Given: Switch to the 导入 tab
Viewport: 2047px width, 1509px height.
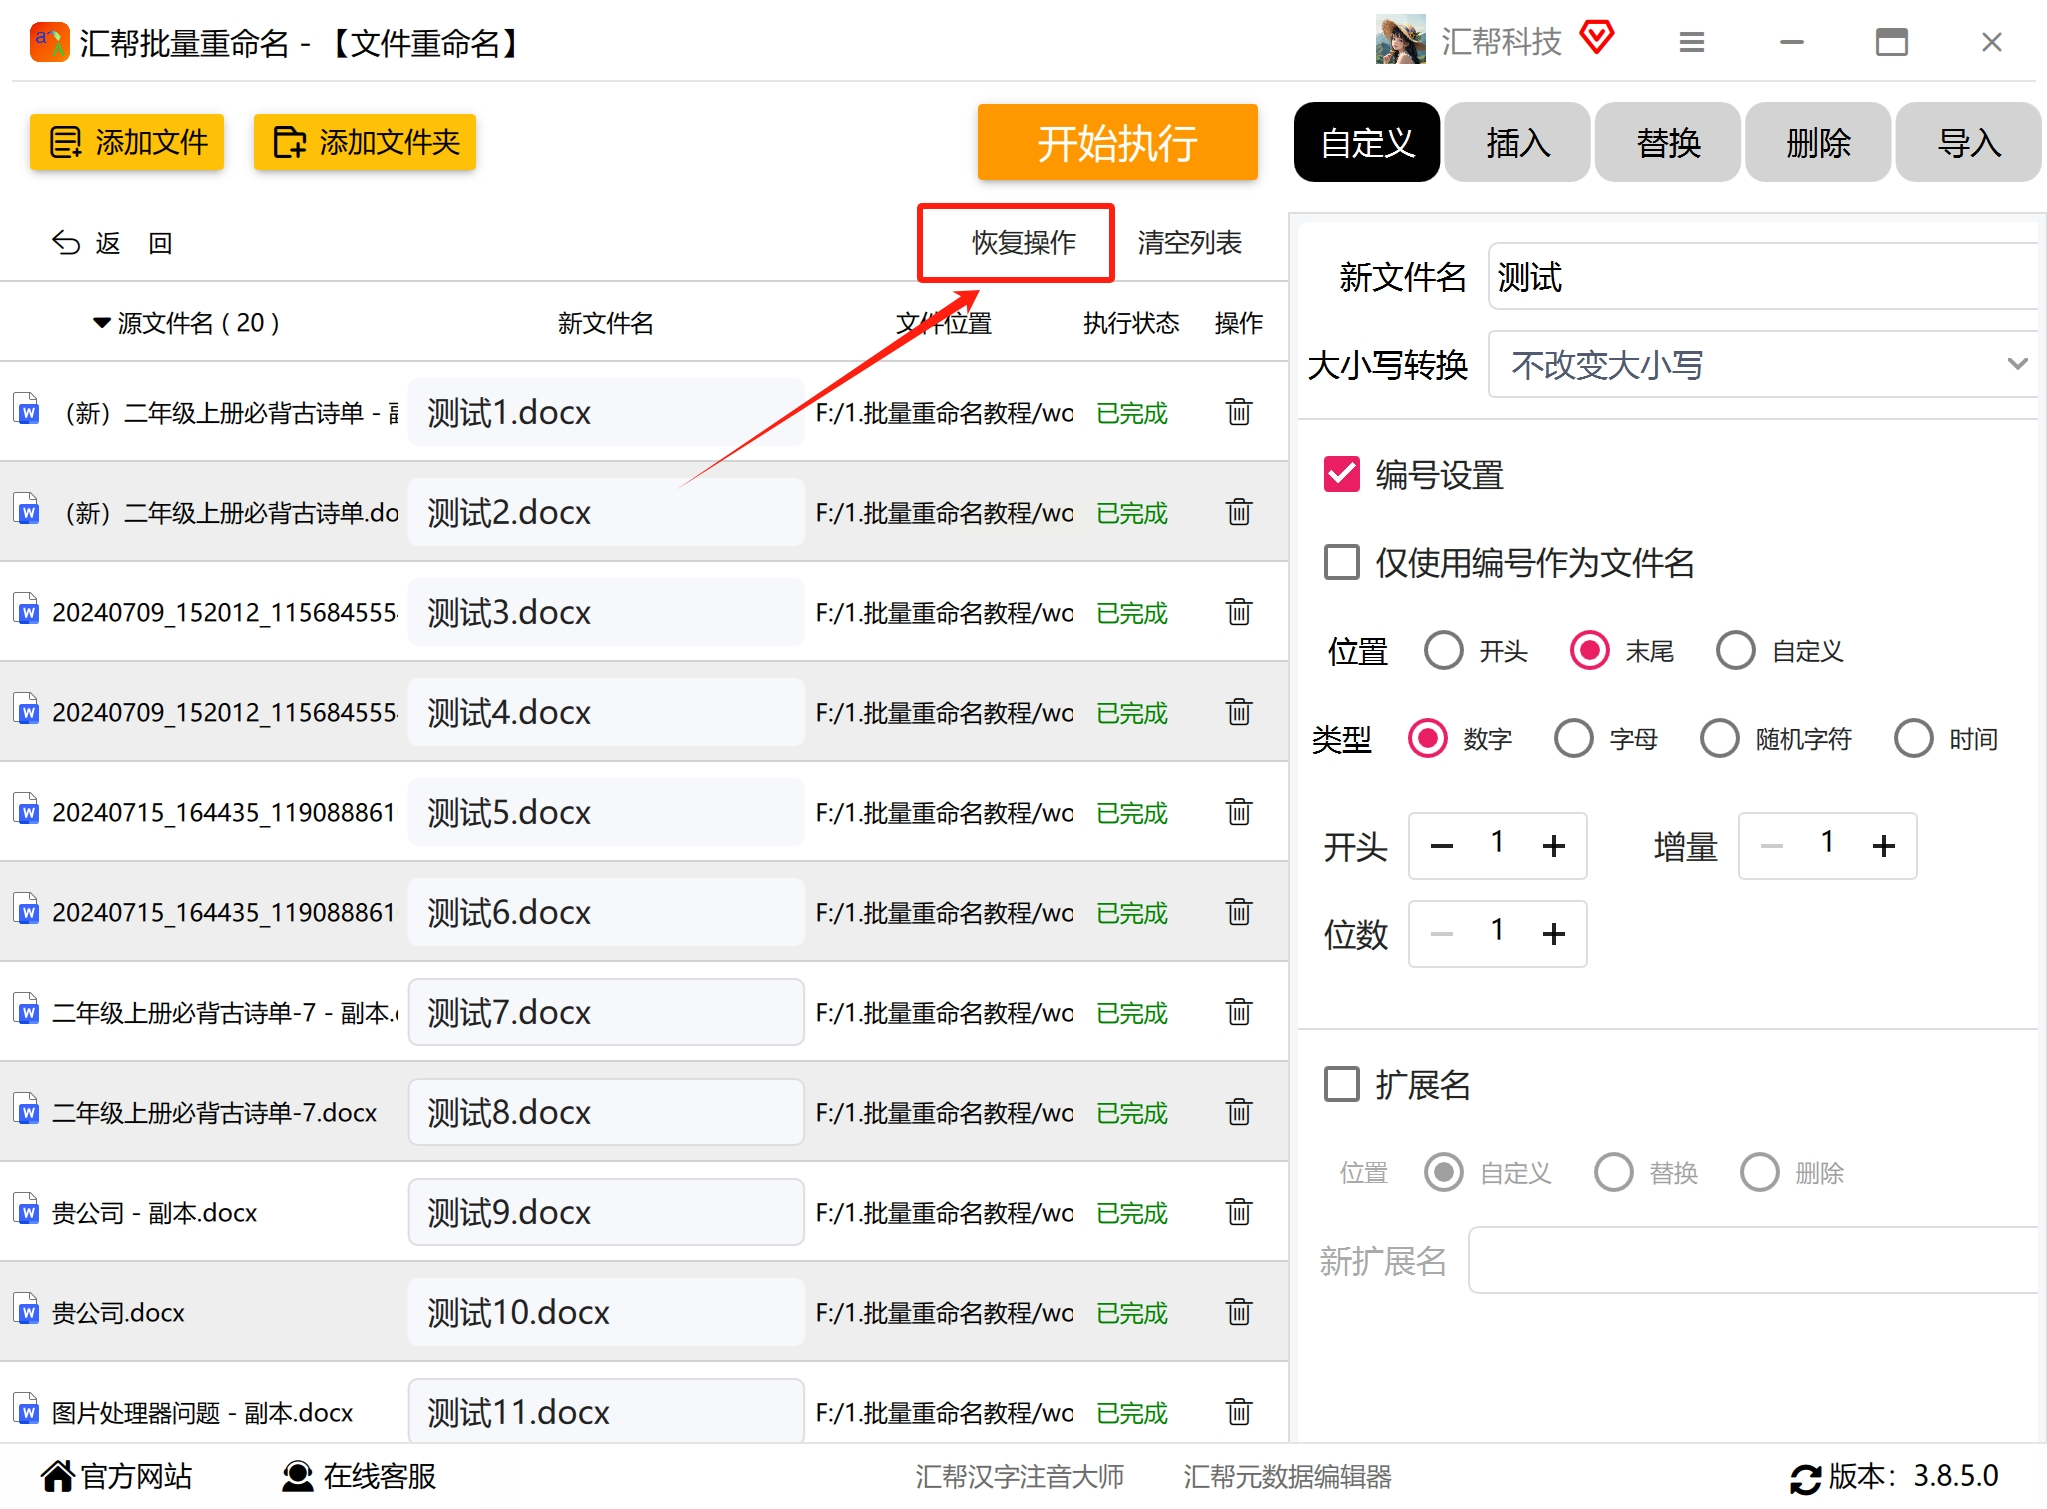Looking at the screenshot, I should (x=1967, y=143).
